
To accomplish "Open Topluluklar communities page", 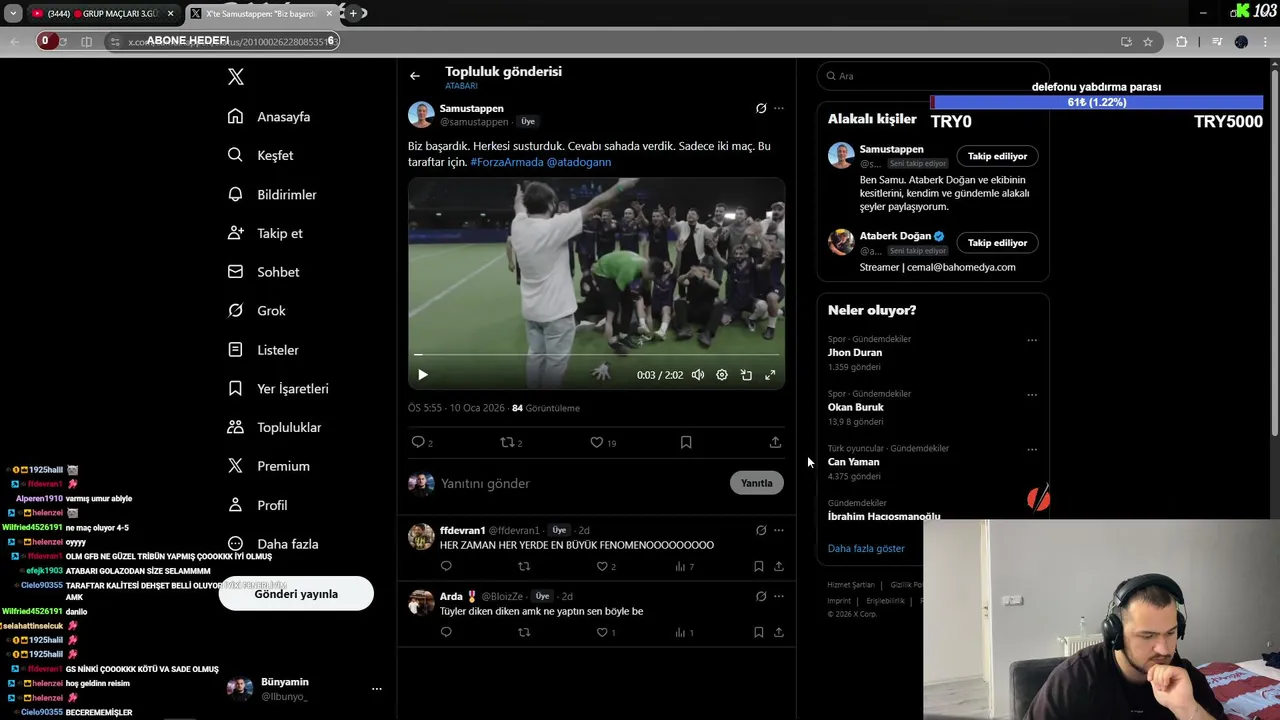I will pos(274,427).
